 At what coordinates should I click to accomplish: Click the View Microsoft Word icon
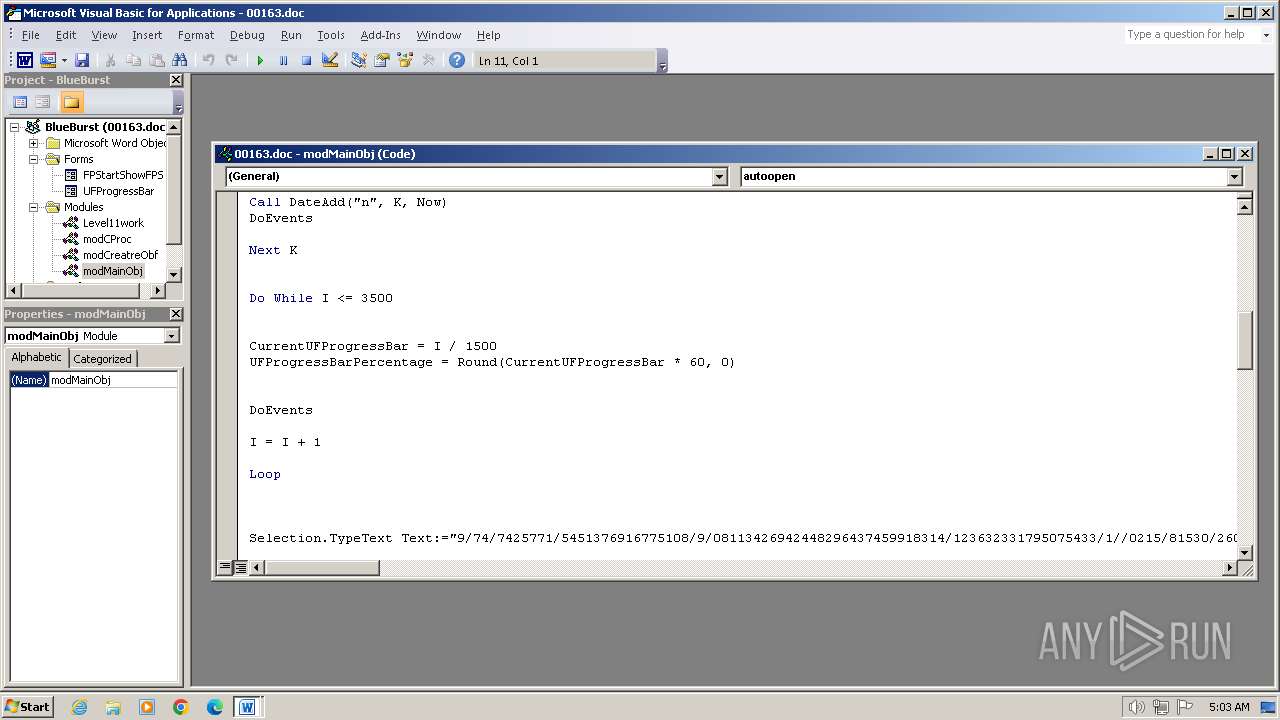[25, 60]
